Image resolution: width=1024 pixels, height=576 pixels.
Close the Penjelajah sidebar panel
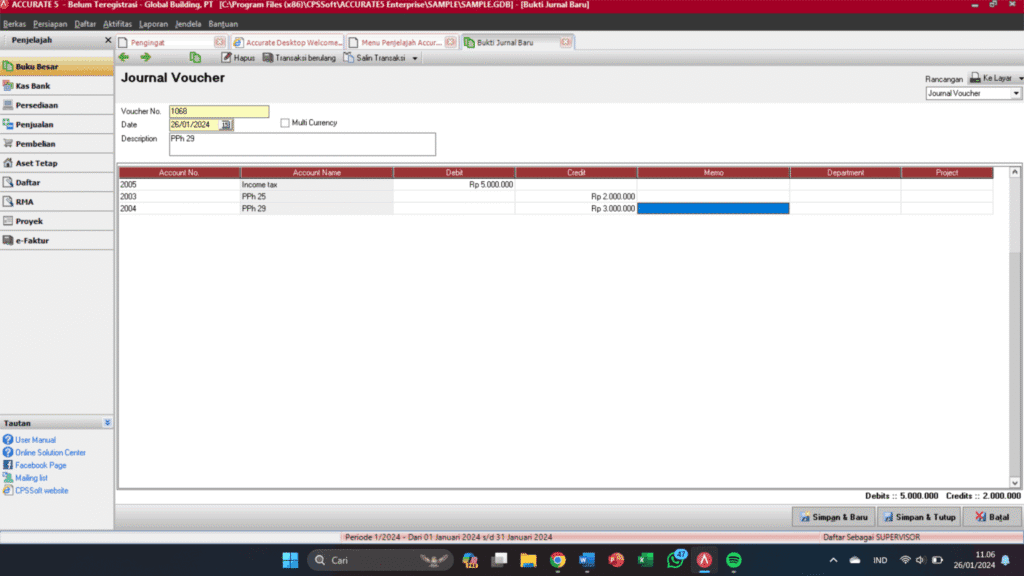(x=108, y=41)
